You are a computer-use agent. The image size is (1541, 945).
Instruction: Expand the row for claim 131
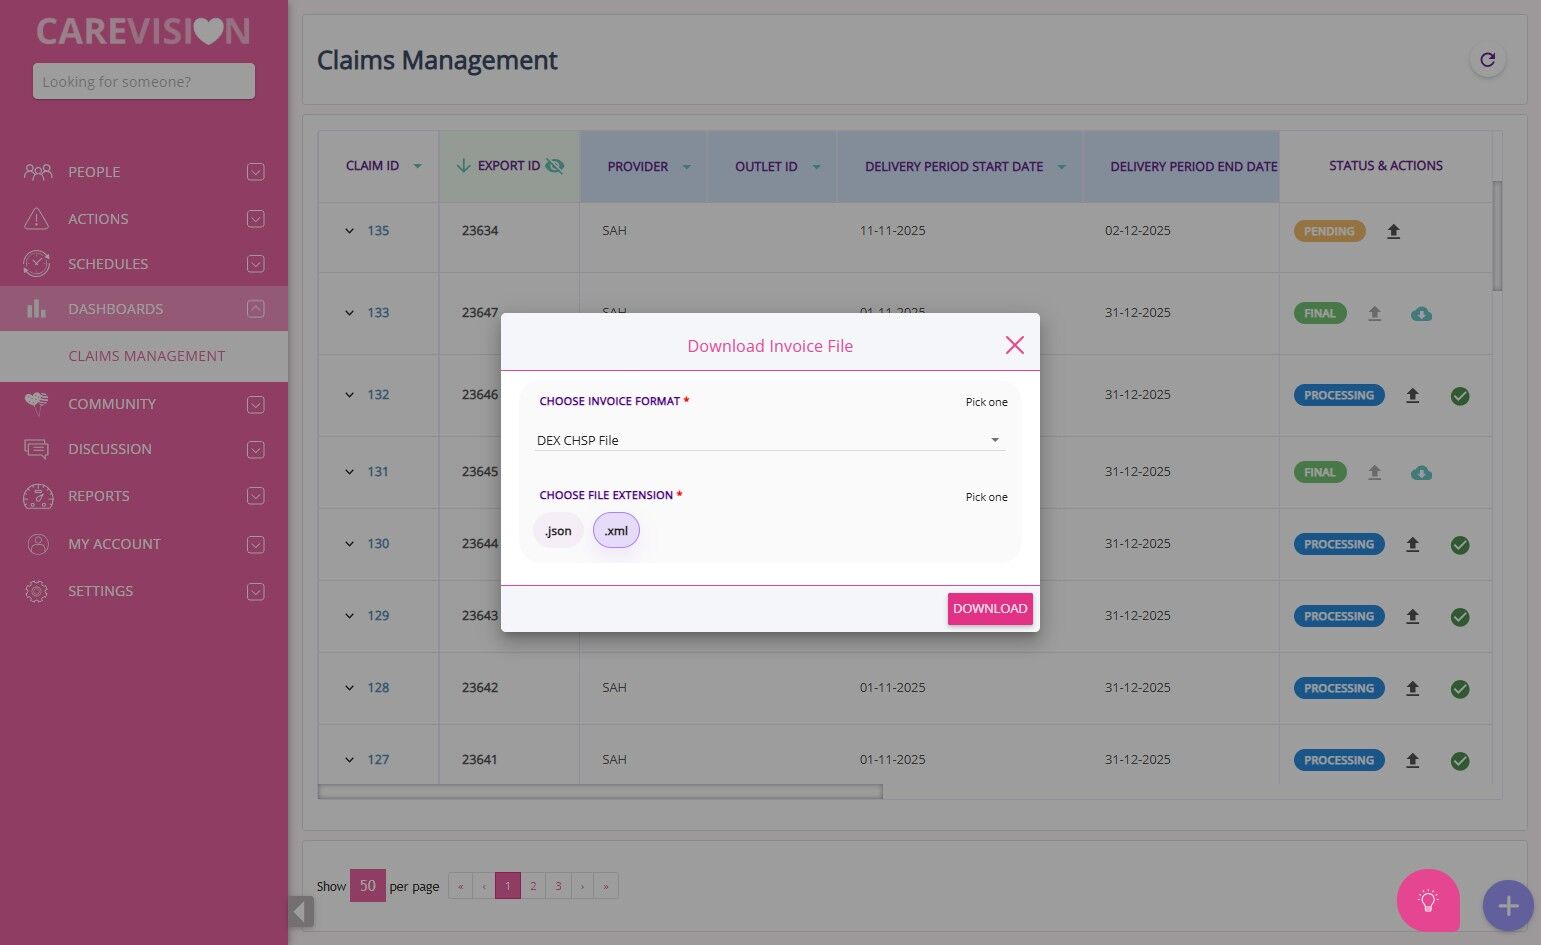[x=349, y=472]
